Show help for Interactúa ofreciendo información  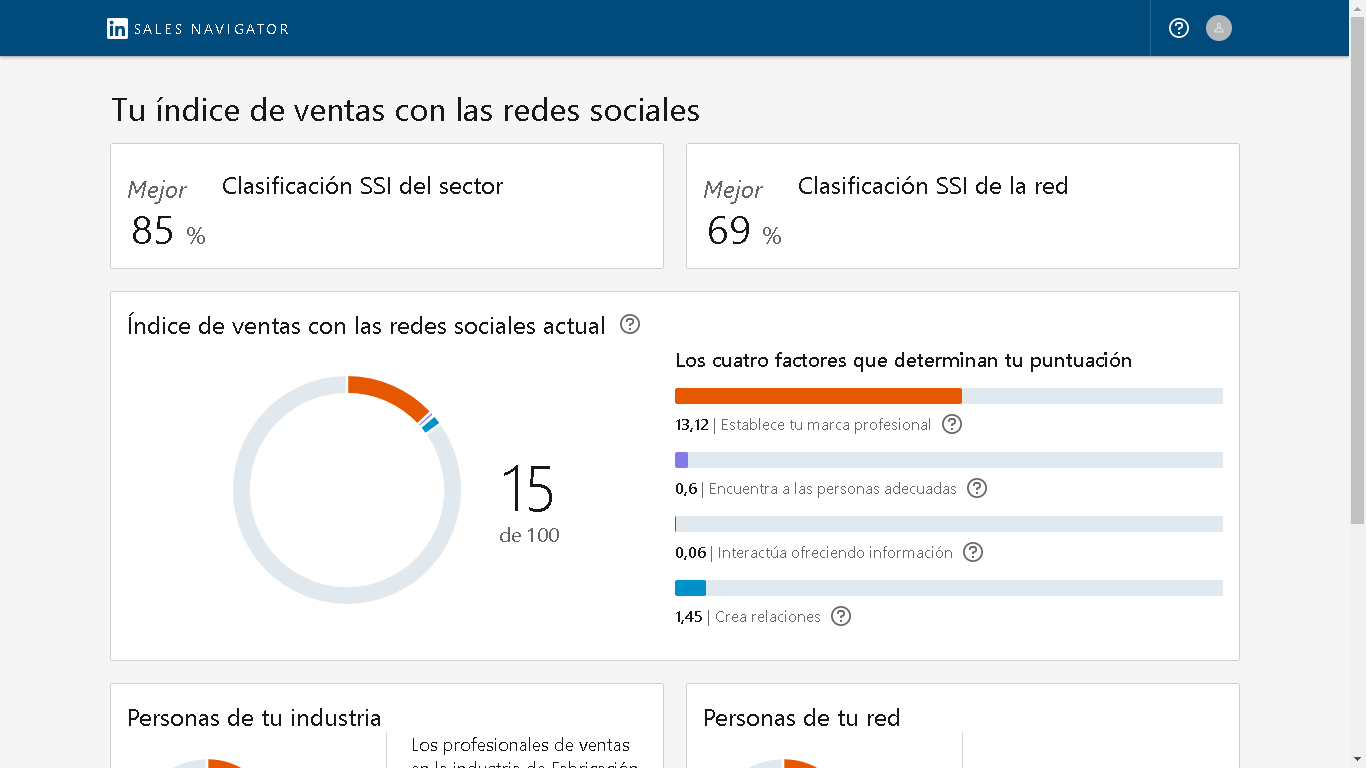[973, 552]
